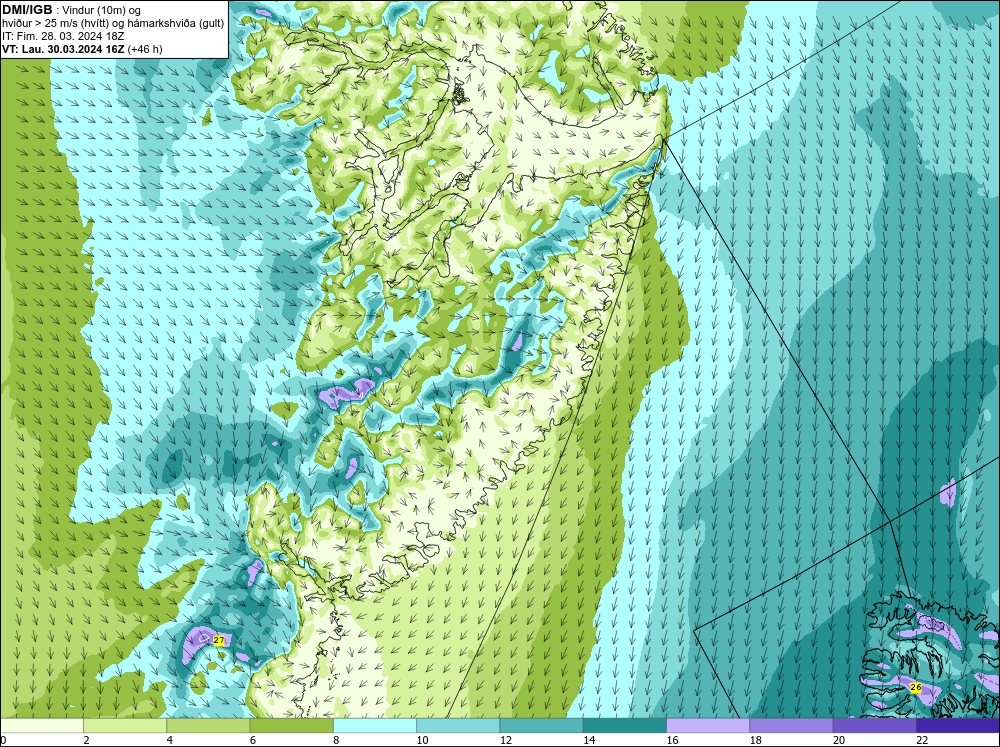Click the 'IT: Fim. 28. 03. 2024 18Z' line
The width and height of the screenshot is (1000, 747).
click(63, 36)
